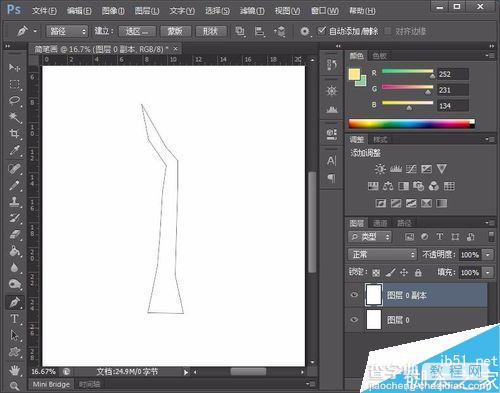Open the 填充 slider dropdown arrow
The width and height of the screenshot is (500, 393).
pos(488,273)
